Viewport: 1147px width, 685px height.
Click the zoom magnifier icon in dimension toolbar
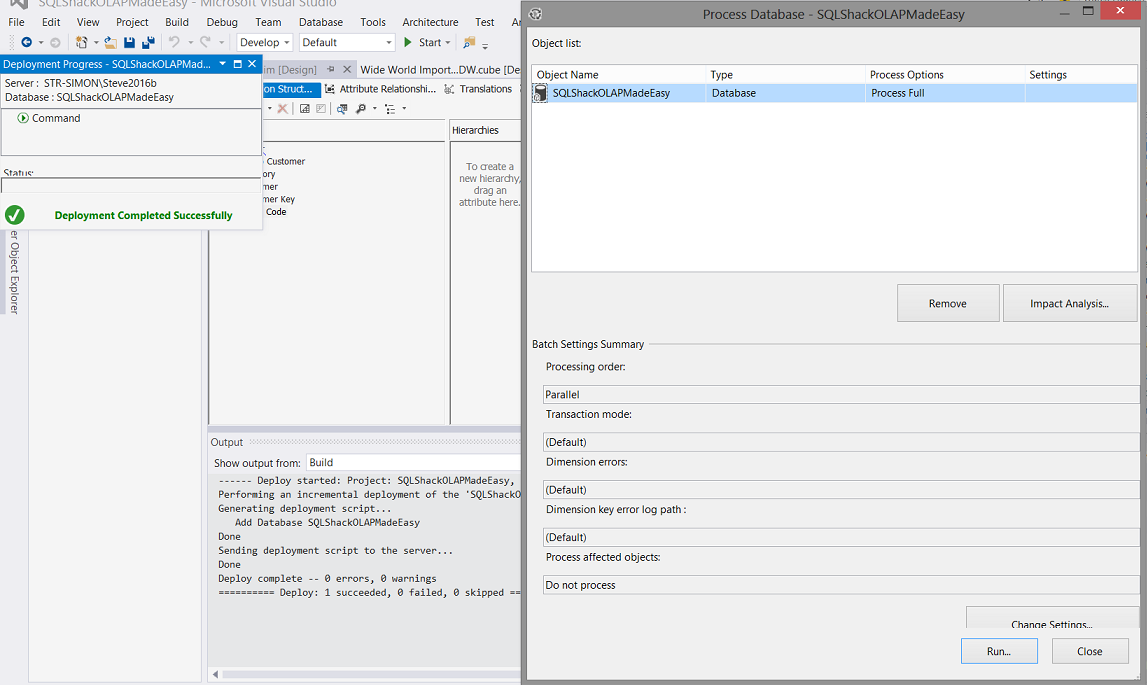point(361,109)
